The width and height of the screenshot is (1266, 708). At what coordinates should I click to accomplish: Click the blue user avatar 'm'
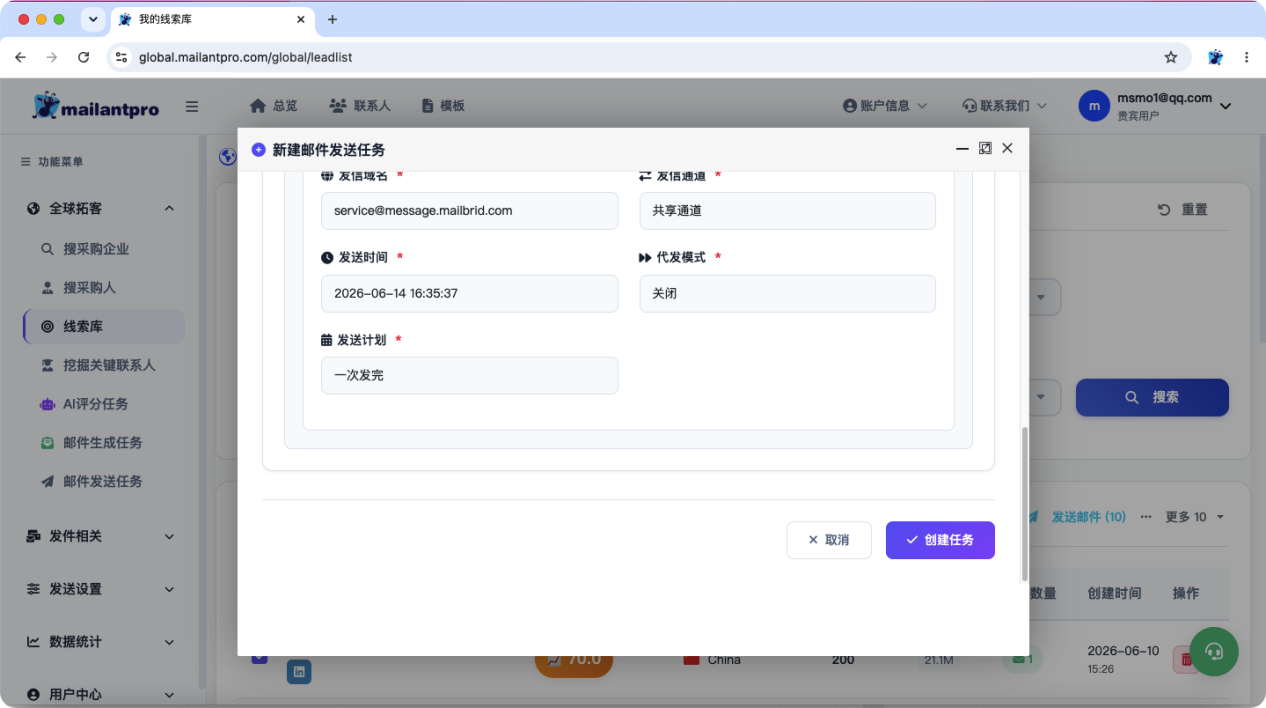1094,106
